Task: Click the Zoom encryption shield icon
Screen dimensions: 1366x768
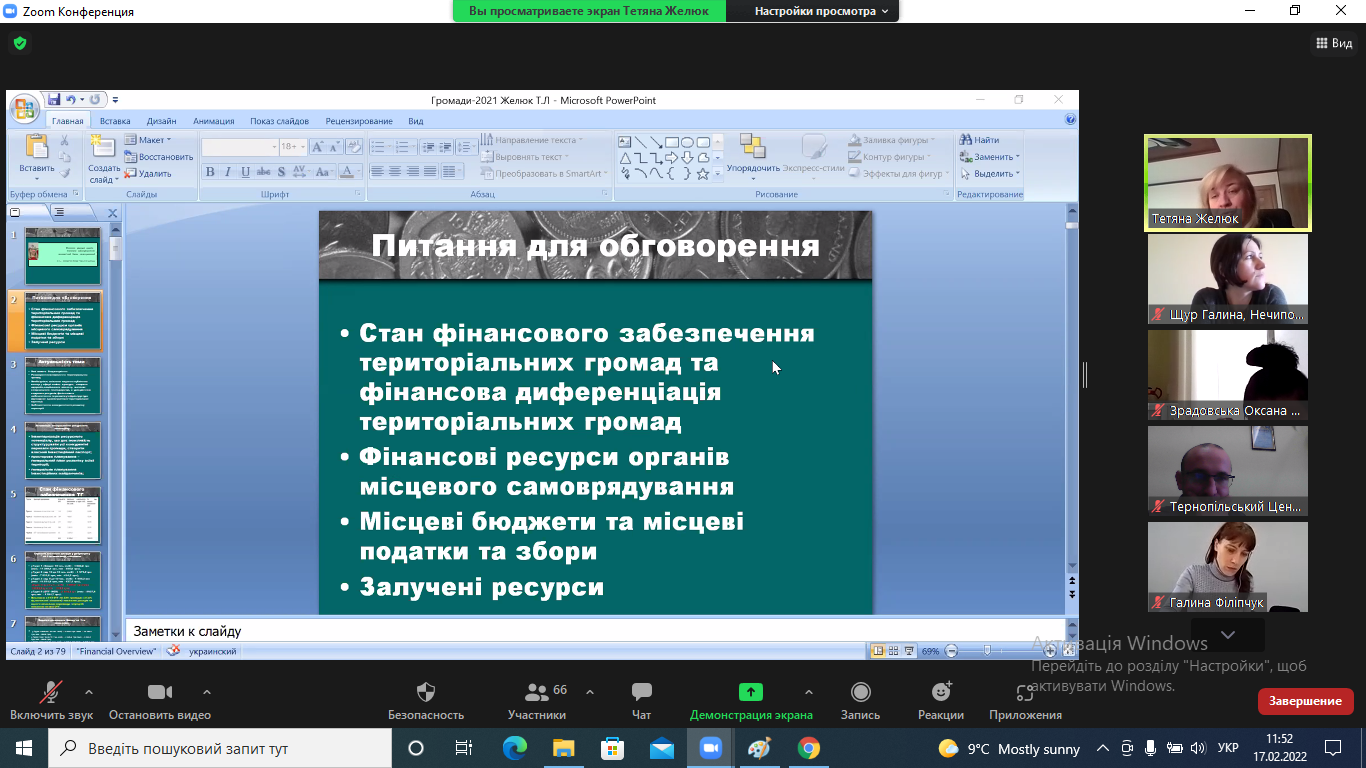Action: coord(19,43)
